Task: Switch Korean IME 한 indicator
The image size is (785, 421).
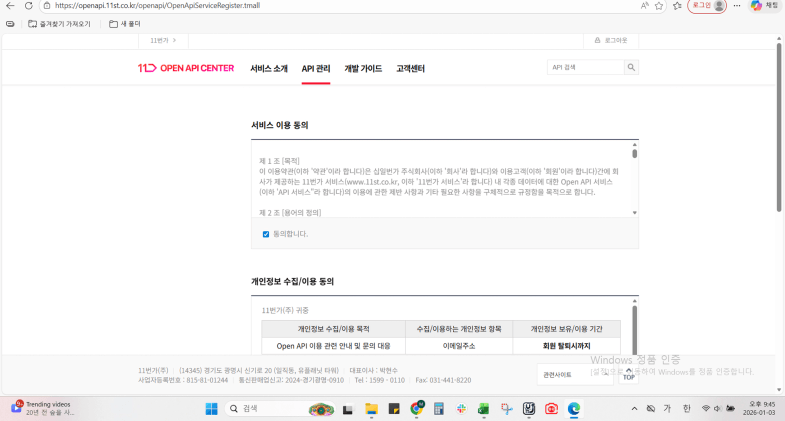Action: pos(686,408)
